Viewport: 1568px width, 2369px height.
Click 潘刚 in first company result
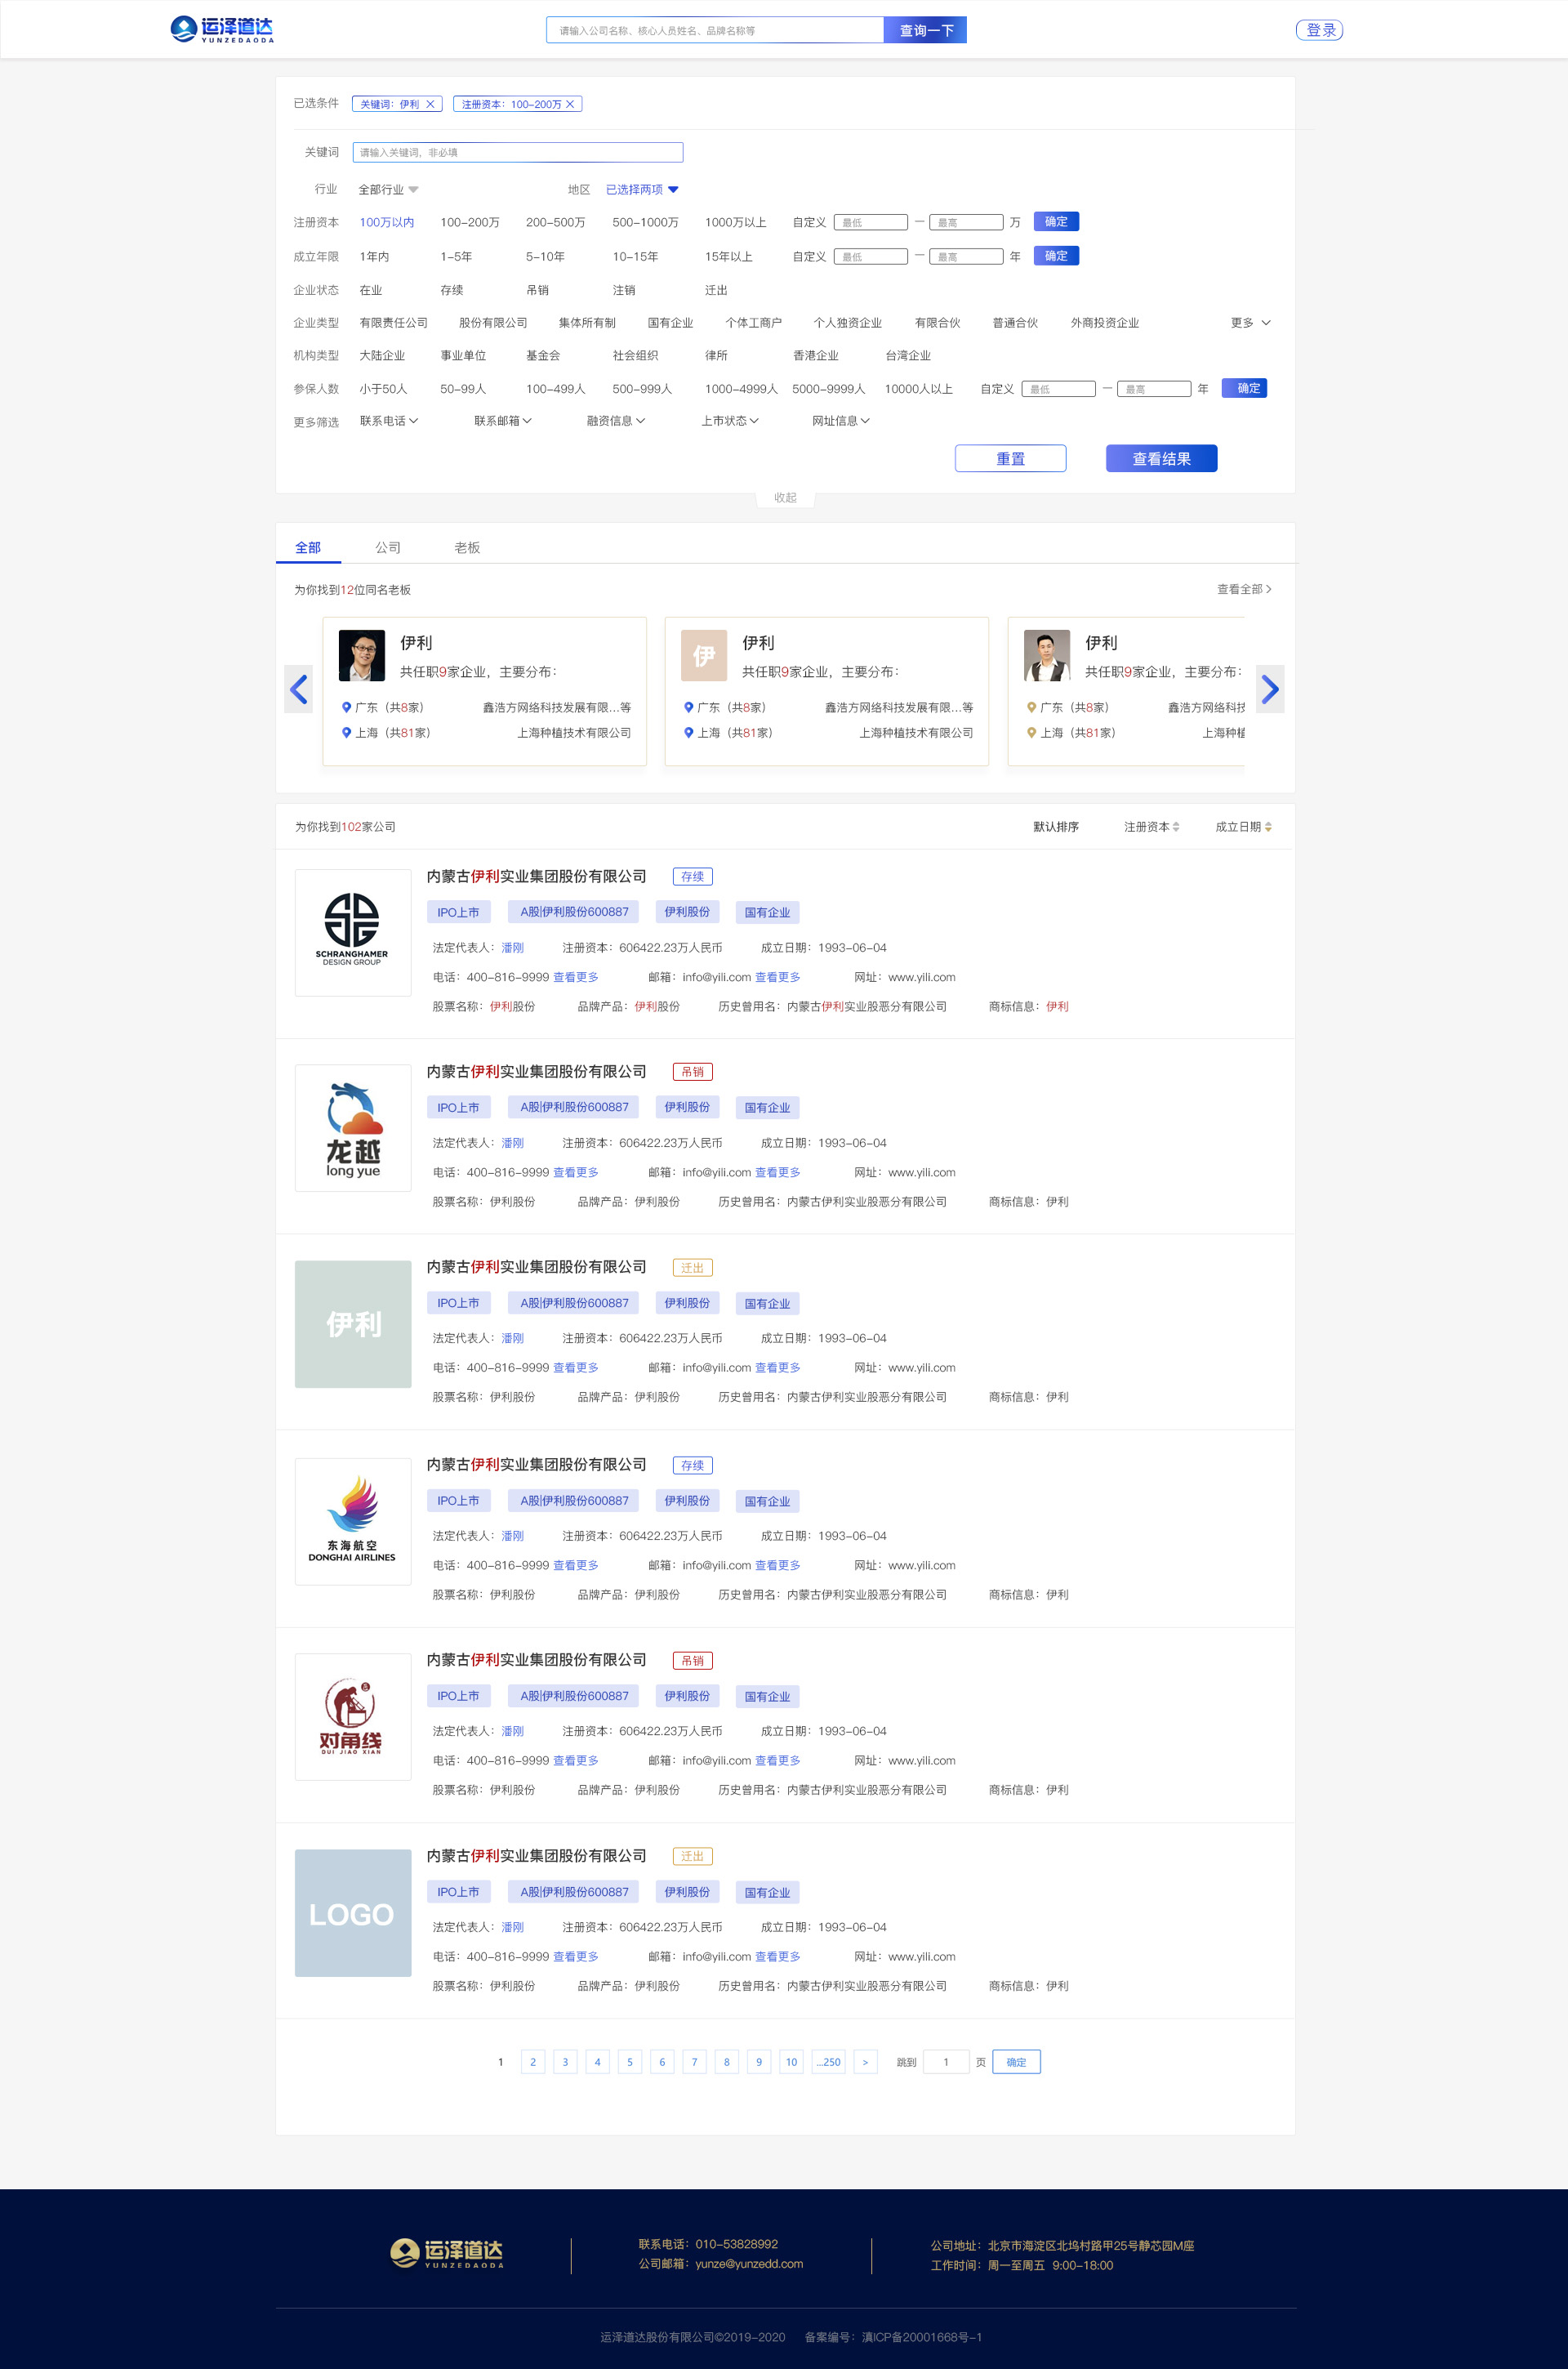tap(512, 948)
